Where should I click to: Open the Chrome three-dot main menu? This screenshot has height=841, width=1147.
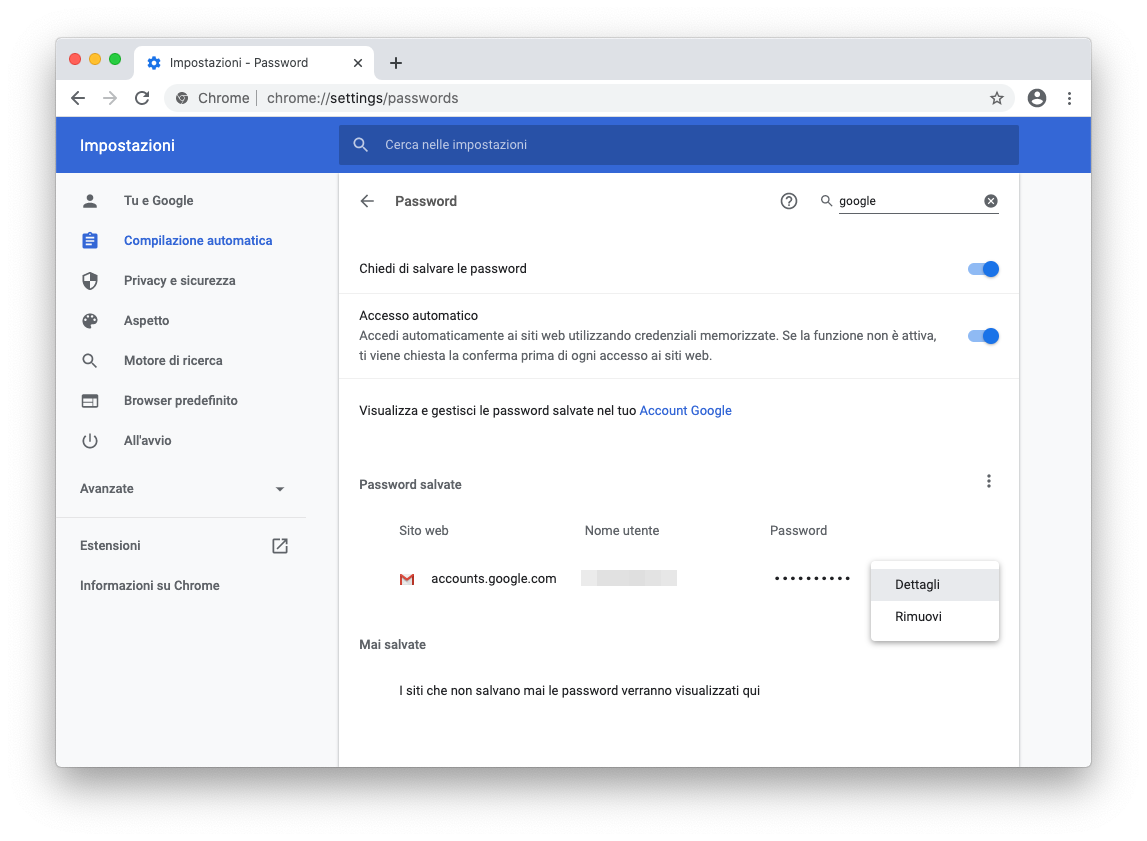pos(1069,98)
